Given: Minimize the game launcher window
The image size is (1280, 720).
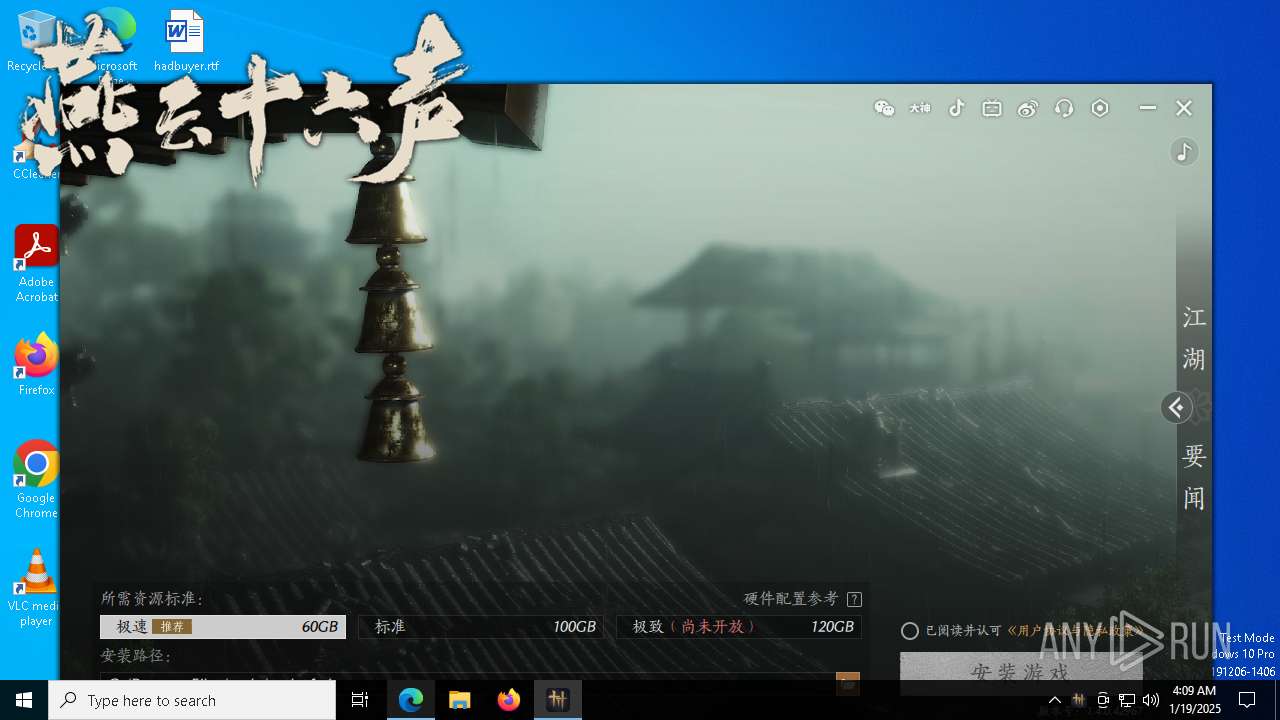Looking at the screenshot, I should (x=1148, y=108).
